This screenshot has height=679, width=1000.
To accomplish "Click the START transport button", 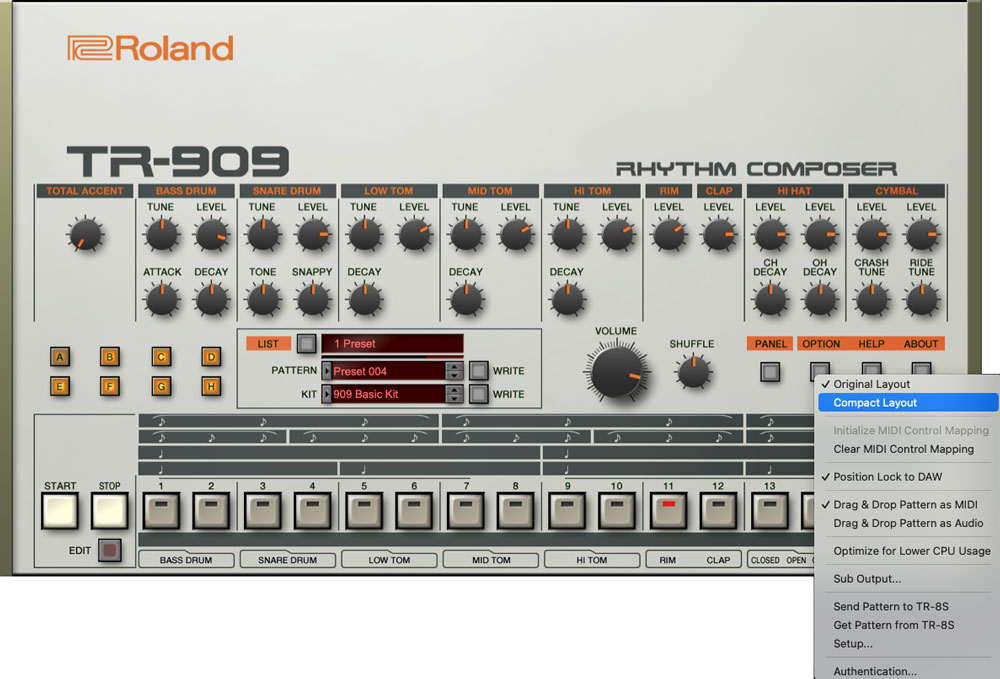I will [60, 511].
